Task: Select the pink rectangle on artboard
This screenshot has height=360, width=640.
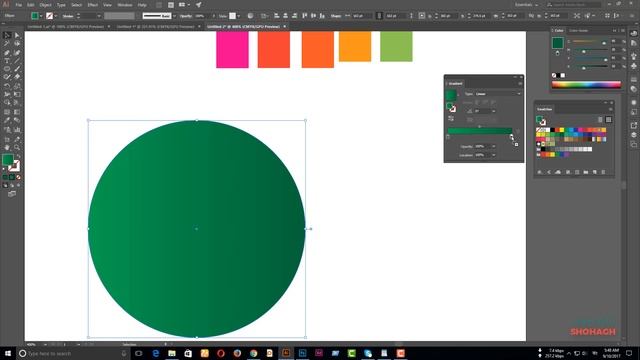Action: click(x=232, y=49)
